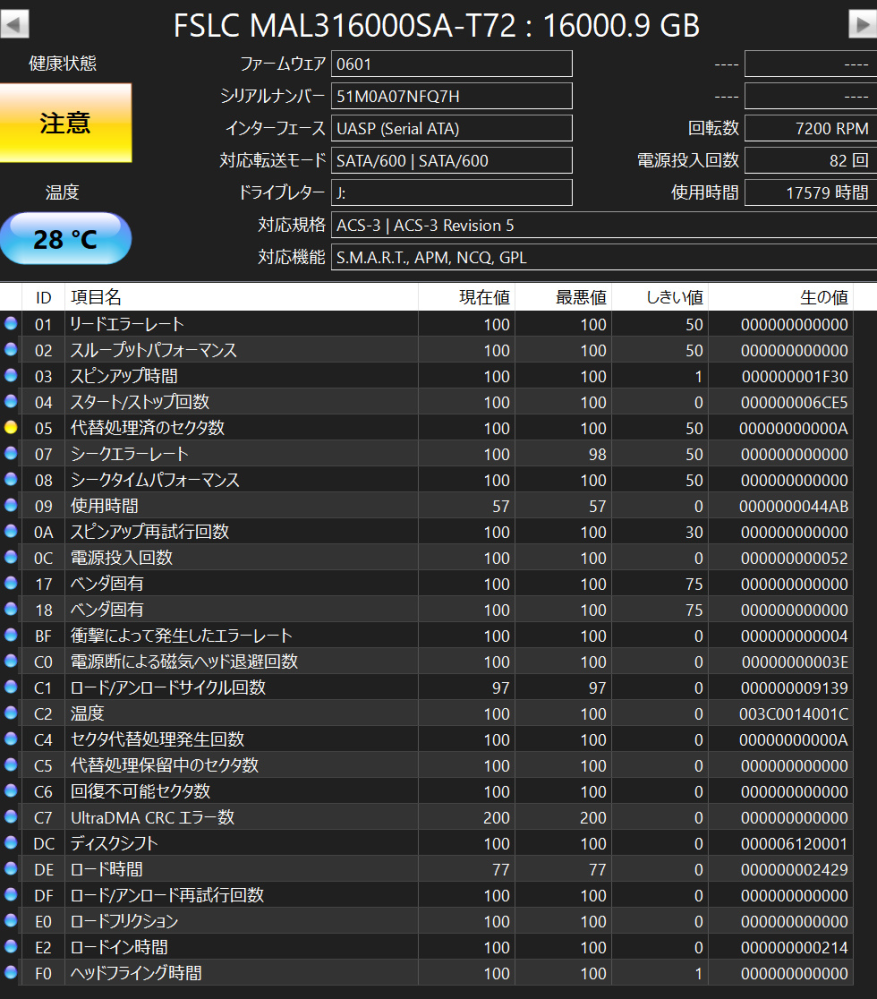877x999 pixels.
Task: Click the left arrow for previous disk
Action: [14, 24]
